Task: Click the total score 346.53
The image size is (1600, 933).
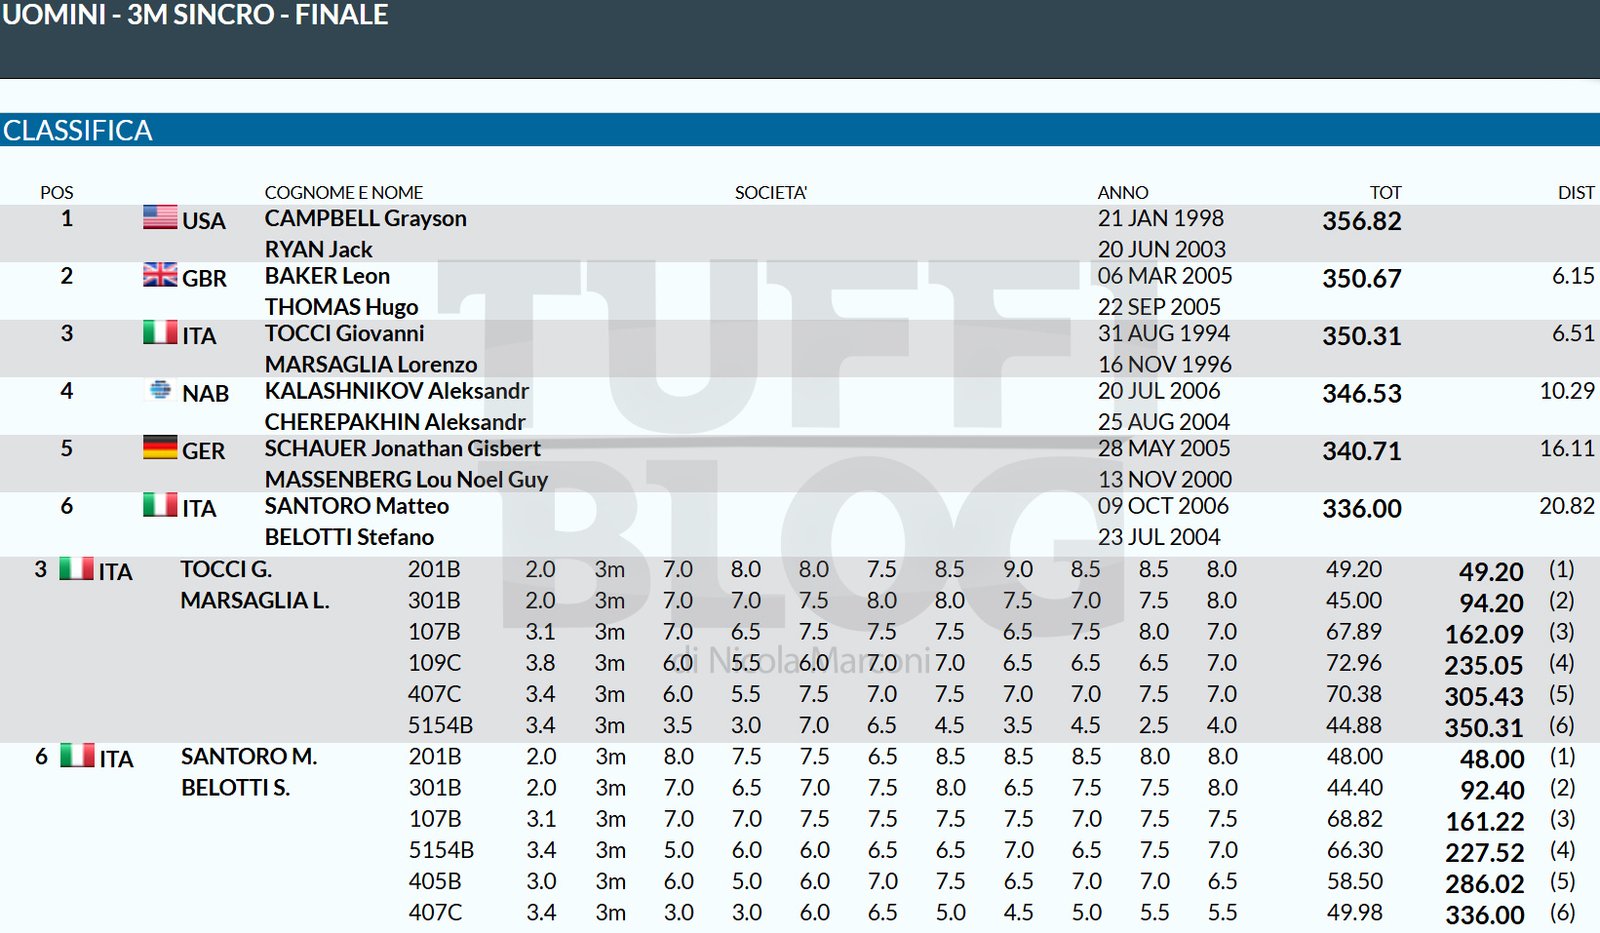Action: [x=1362, y=393]
